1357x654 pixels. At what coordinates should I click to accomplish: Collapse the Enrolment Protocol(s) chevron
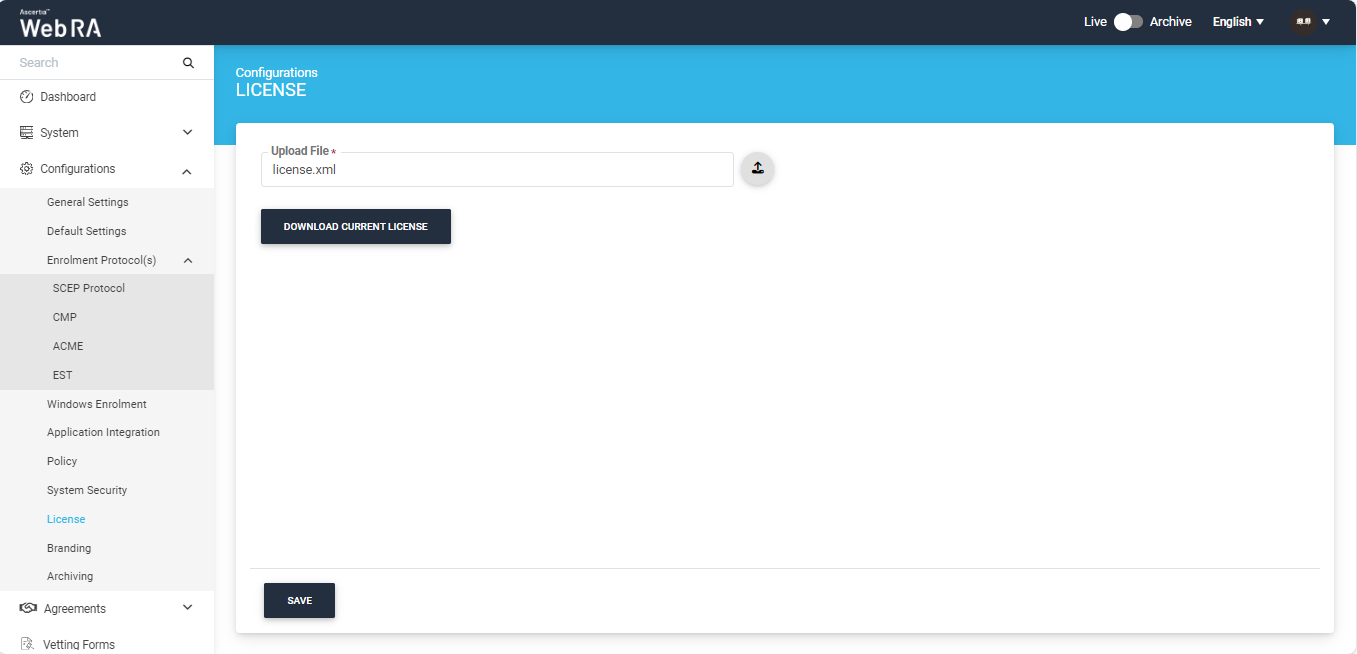coord(187,260)
